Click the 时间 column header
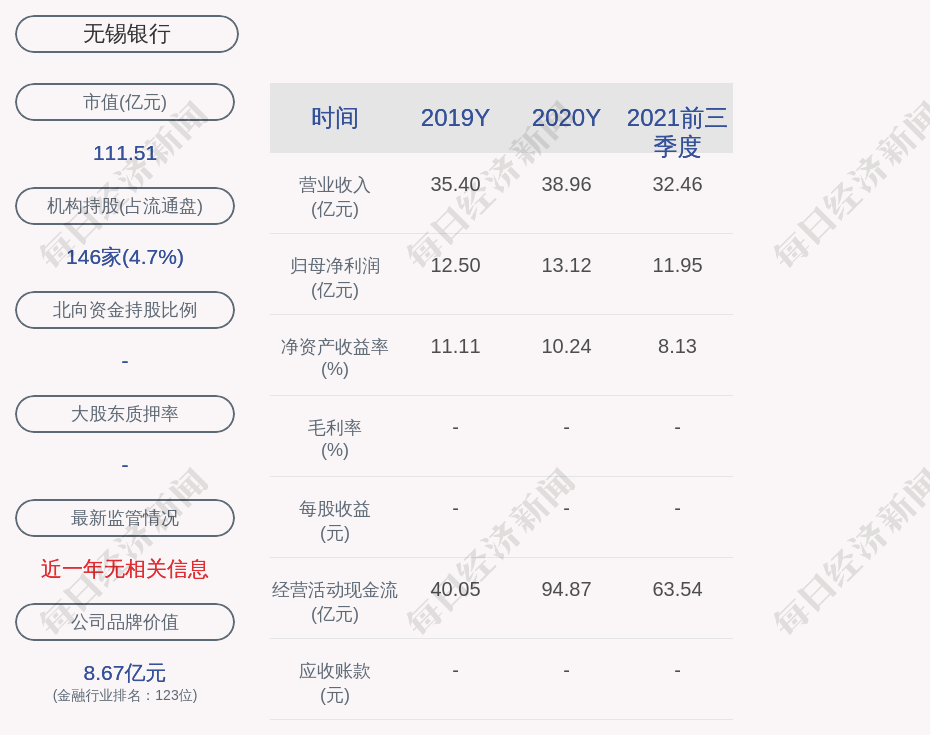The image size is (930, 735). coord(335,118)
